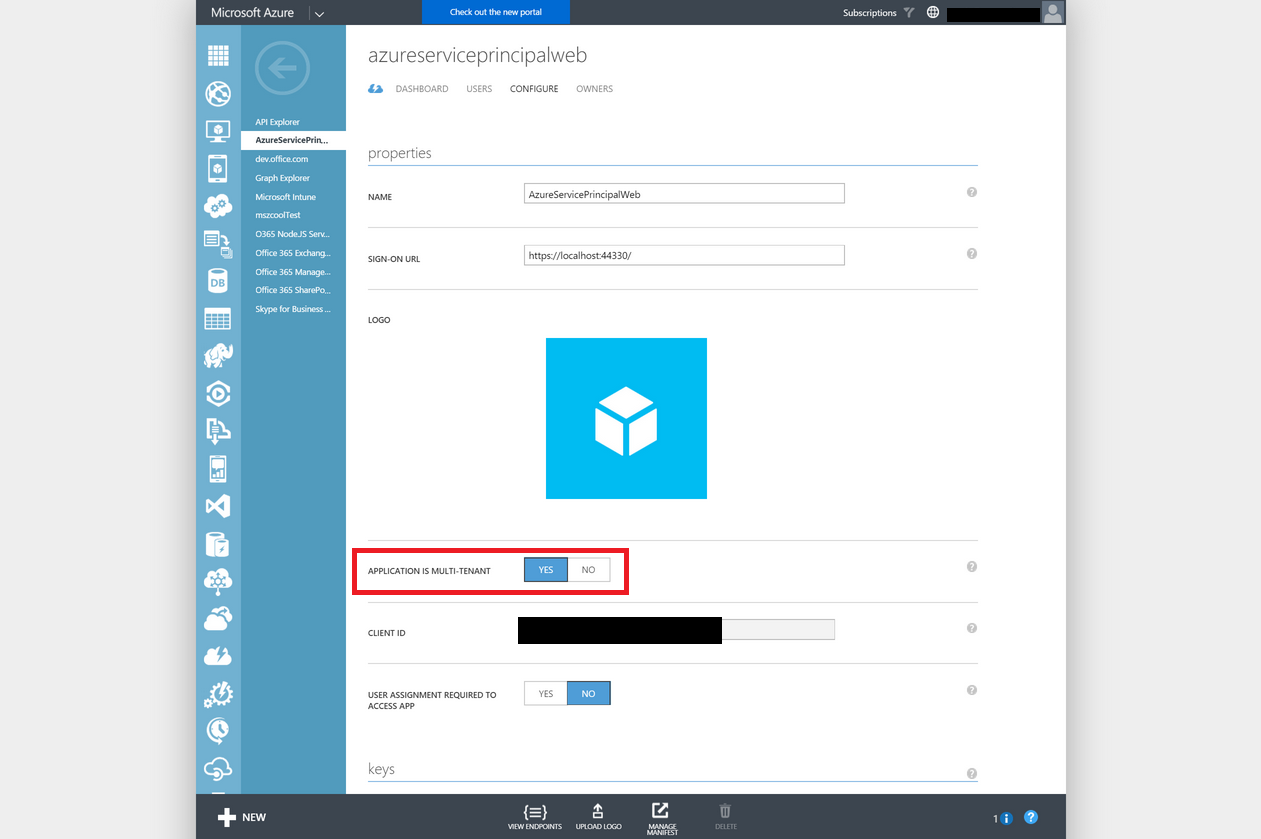Switch to the Dashboard tab
1261x839 pixels.
coord(422,89)
